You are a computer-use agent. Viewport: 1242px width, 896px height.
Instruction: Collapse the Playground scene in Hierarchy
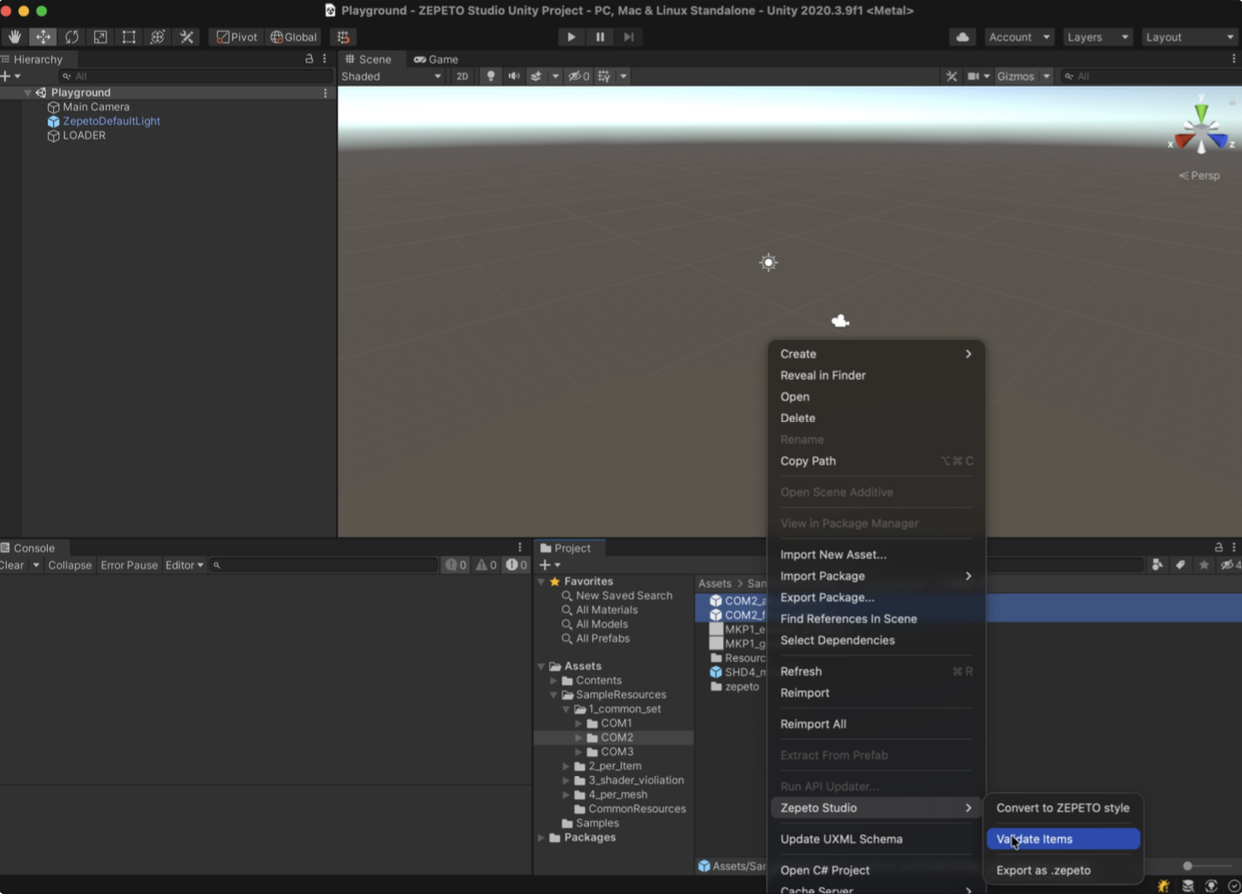coord(28,93)
